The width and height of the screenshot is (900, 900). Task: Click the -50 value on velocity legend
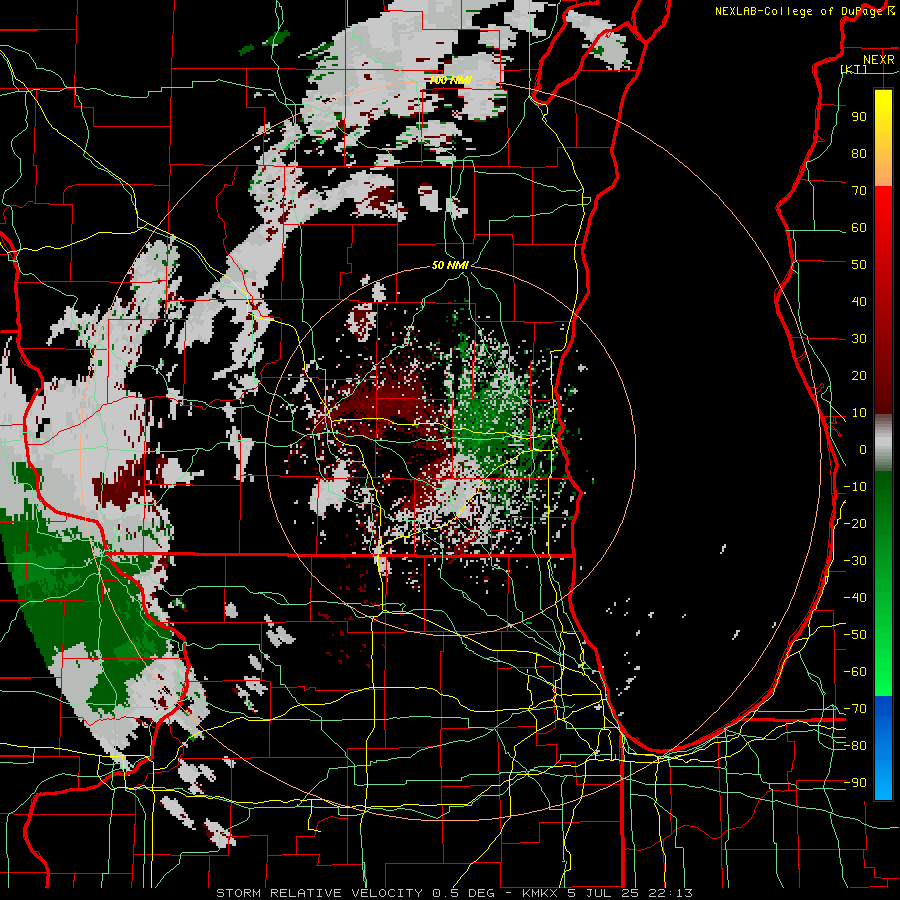855,635
